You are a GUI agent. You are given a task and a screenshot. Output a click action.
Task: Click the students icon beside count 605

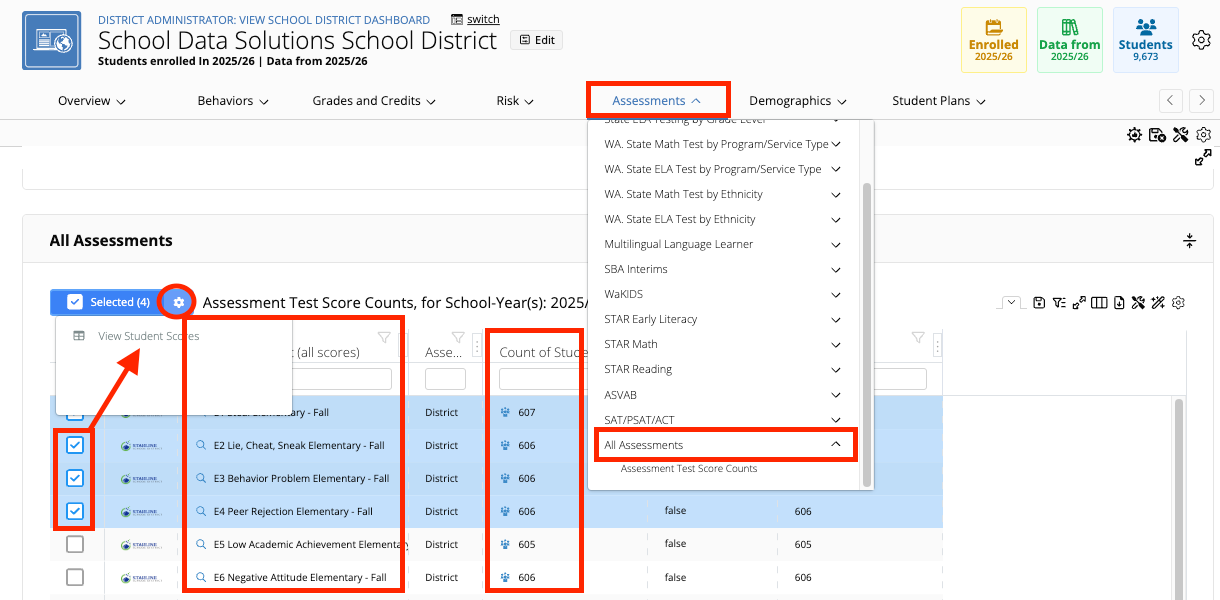pos(506,545)
